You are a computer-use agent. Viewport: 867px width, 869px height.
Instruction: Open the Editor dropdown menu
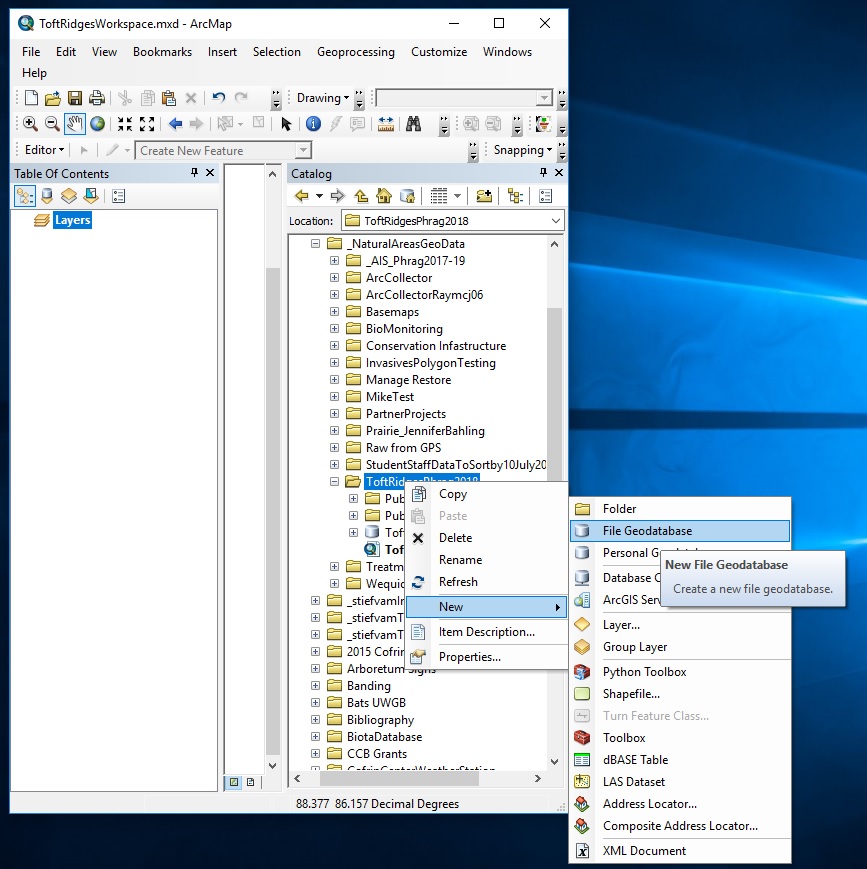[44, 150]
